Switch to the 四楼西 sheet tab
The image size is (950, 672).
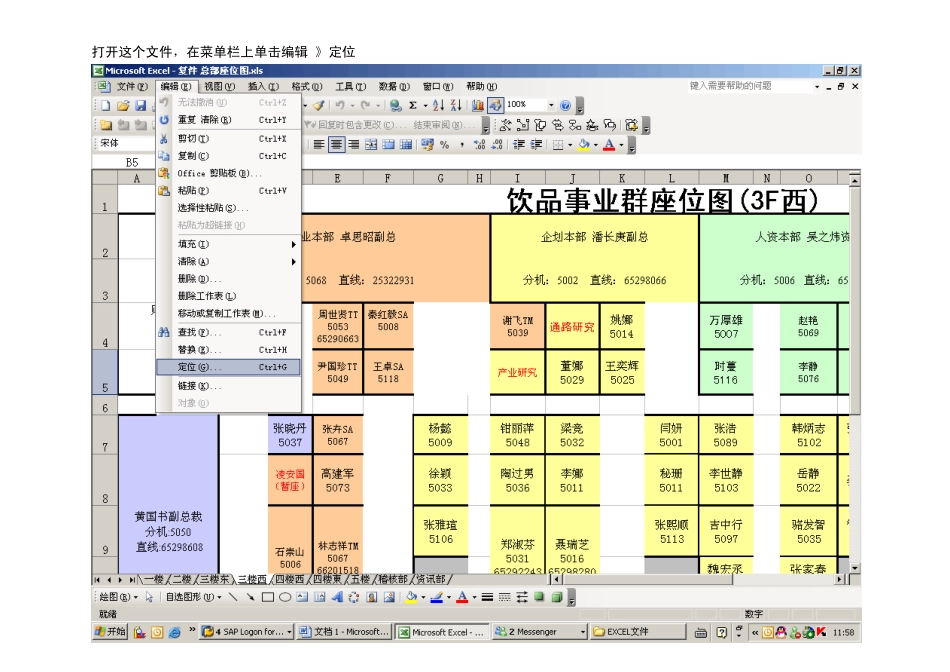tap(290, 579)
